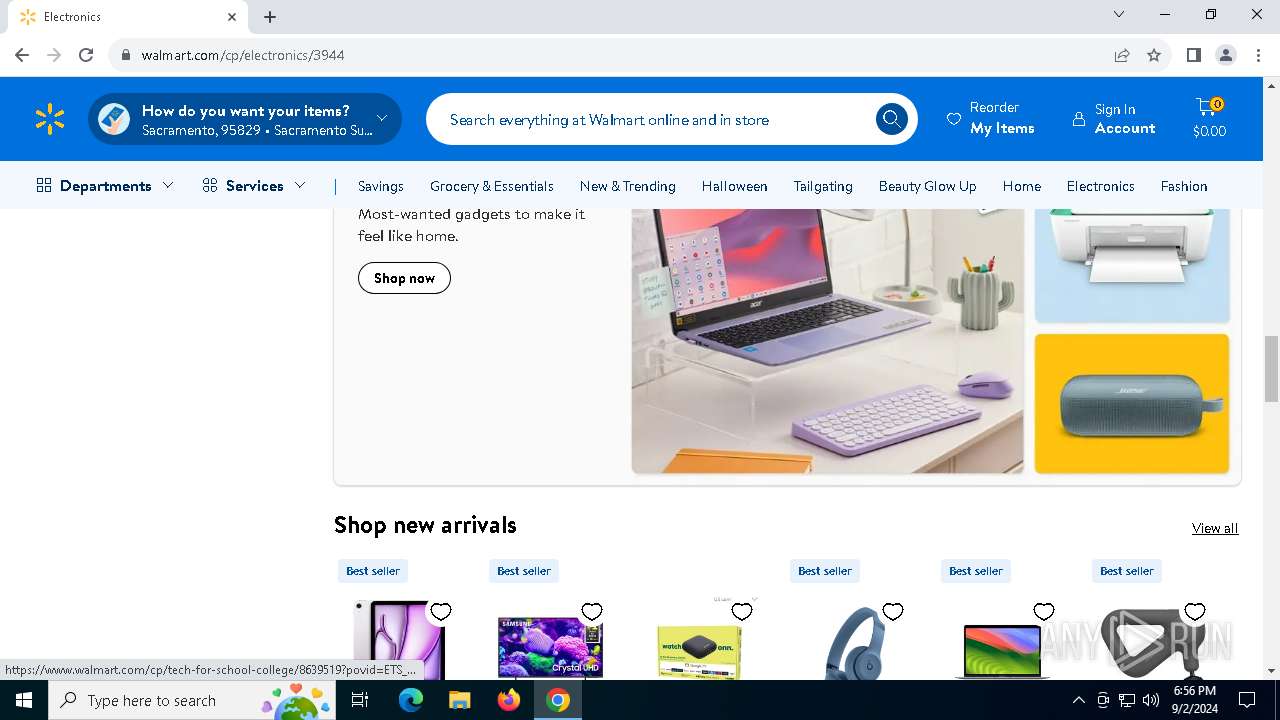Click the Reorder heart icon
This screenshot has width=1280, height=720.
coord(954,119)
